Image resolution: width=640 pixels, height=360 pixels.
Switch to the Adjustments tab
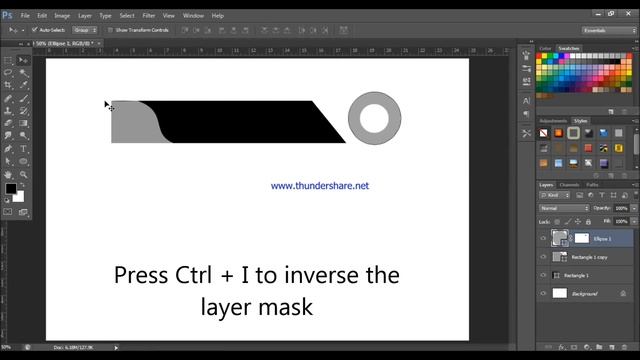[553, 121]
